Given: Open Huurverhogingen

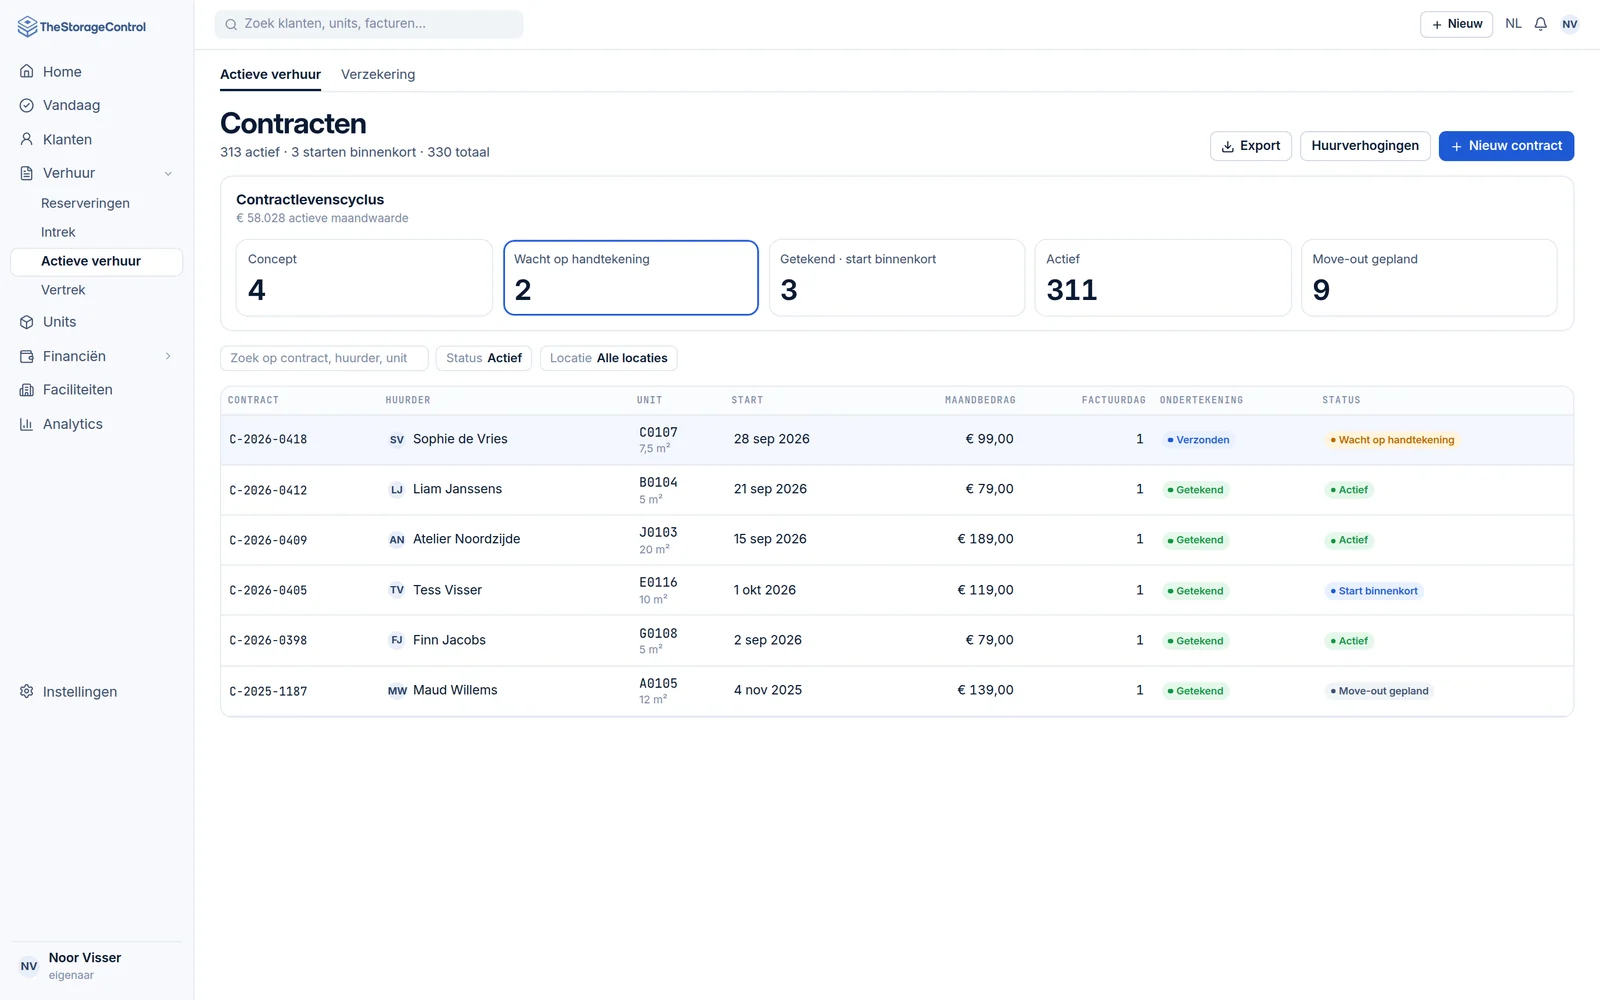Looking at the screenshot, I should [x=1365, y=146].
